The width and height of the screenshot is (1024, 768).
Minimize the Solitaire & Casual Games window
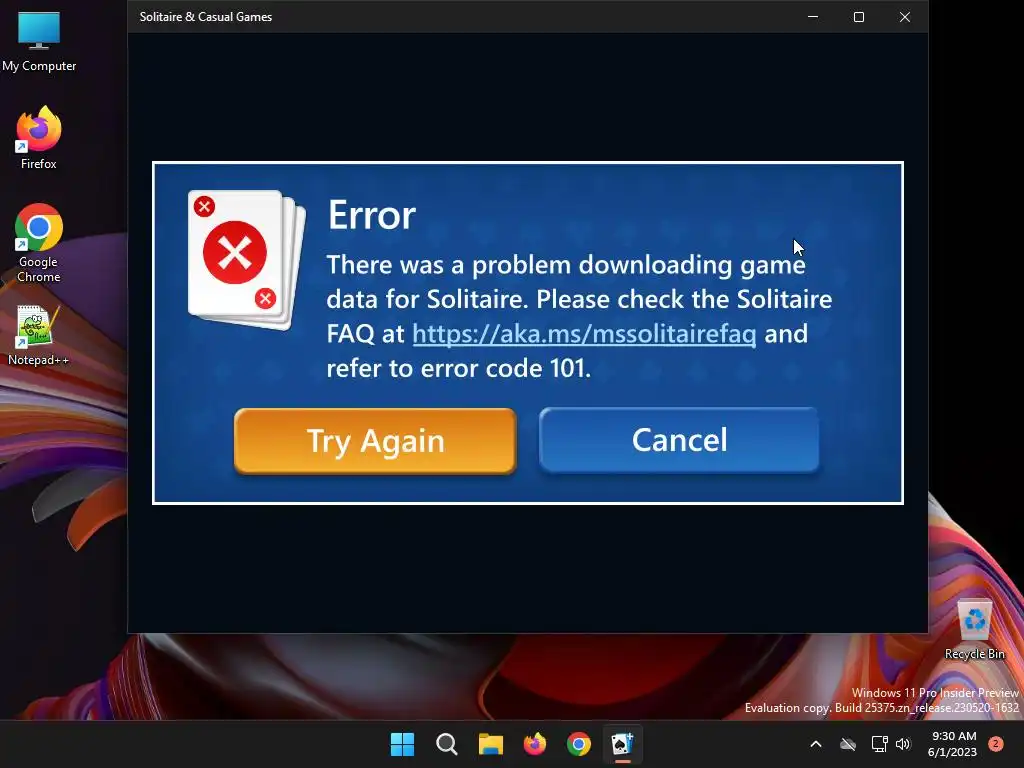pos(813,17)
